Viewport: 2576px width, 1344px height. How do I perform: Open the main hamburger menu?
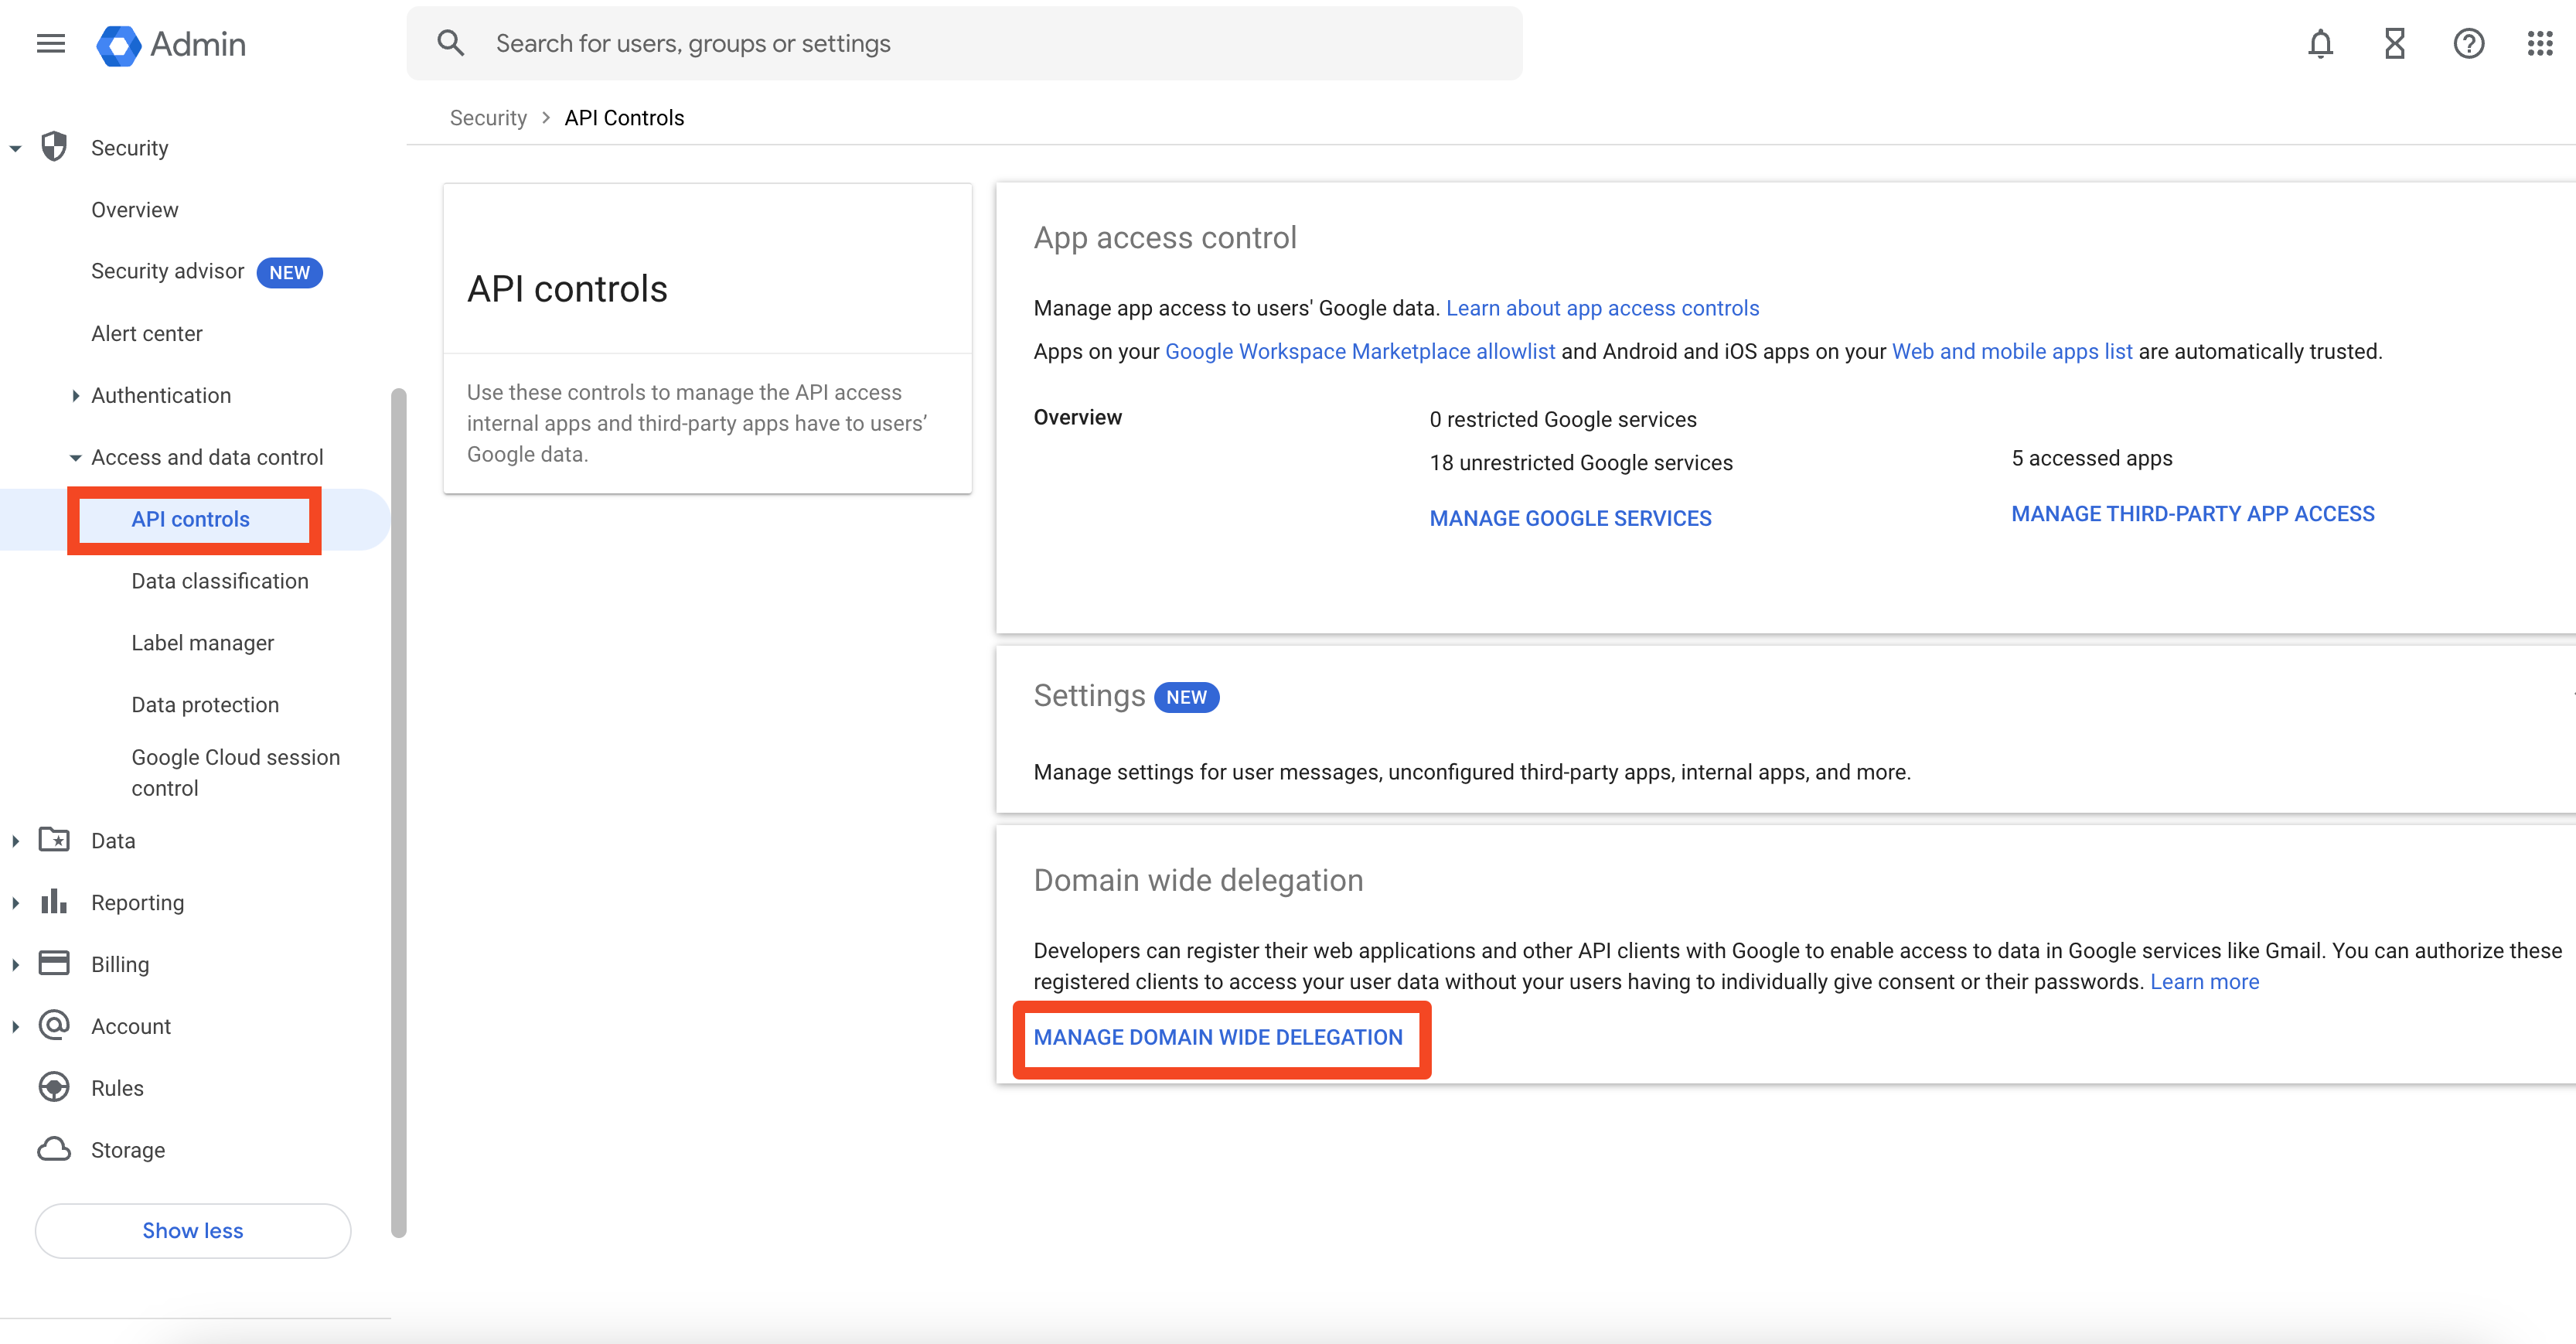click(x=50, y=44)
